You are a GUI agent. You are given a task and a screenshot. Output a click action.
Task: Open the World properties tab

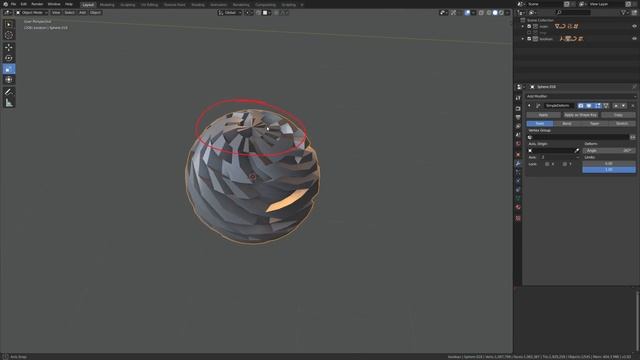pyautogui.click(x=518, y=144)
